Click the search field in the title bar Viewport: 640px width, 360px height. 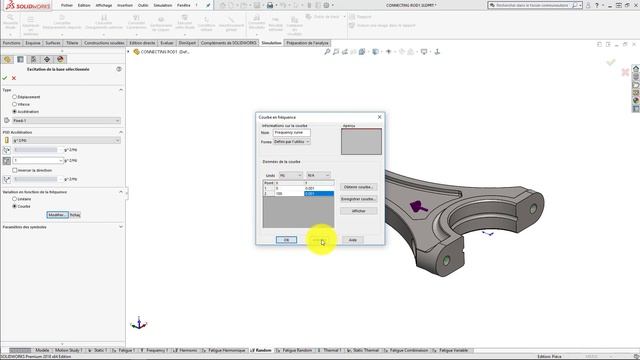point(535,5)
